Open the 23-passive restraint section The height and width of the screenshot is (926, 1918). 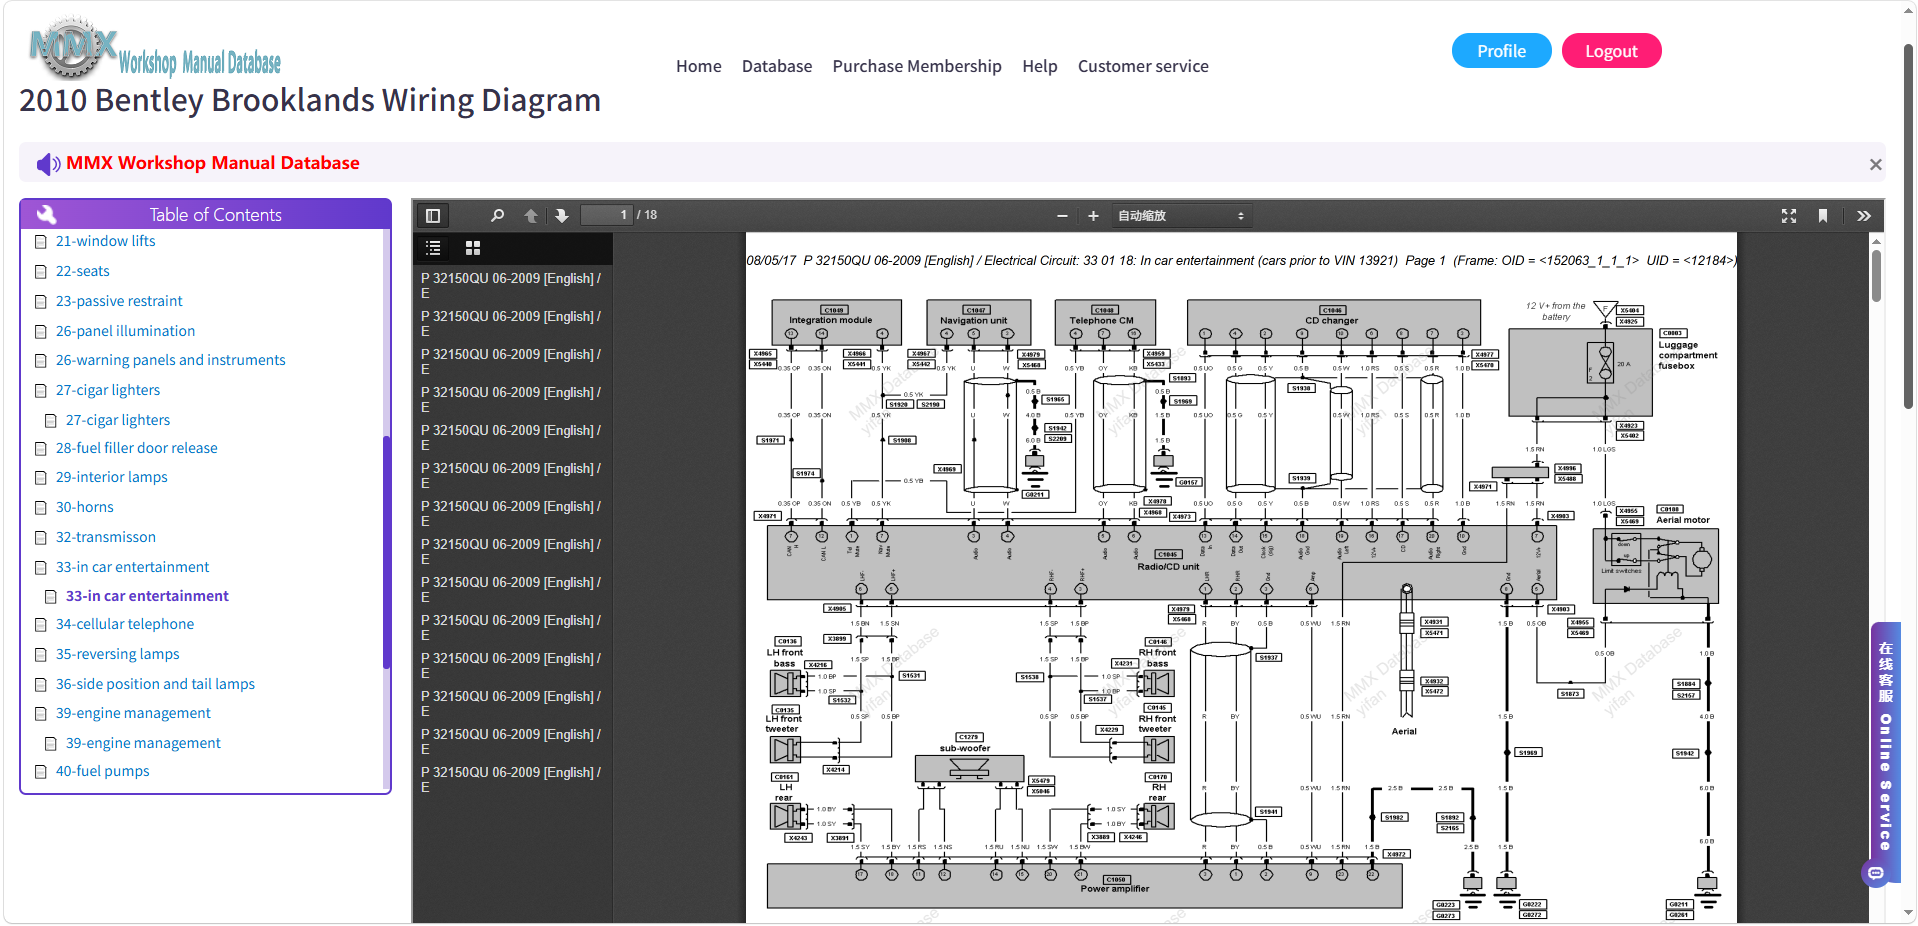pos(119,301)
